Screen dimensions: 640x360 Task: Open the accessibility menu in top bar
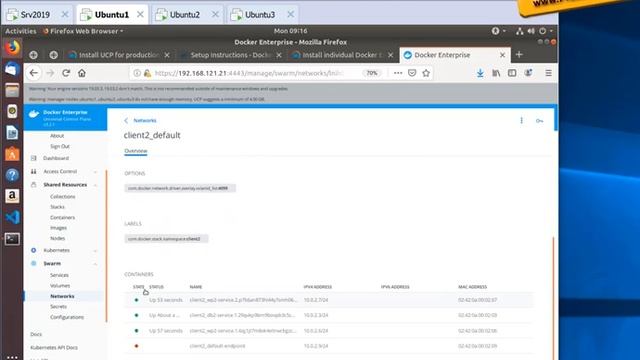498,31
